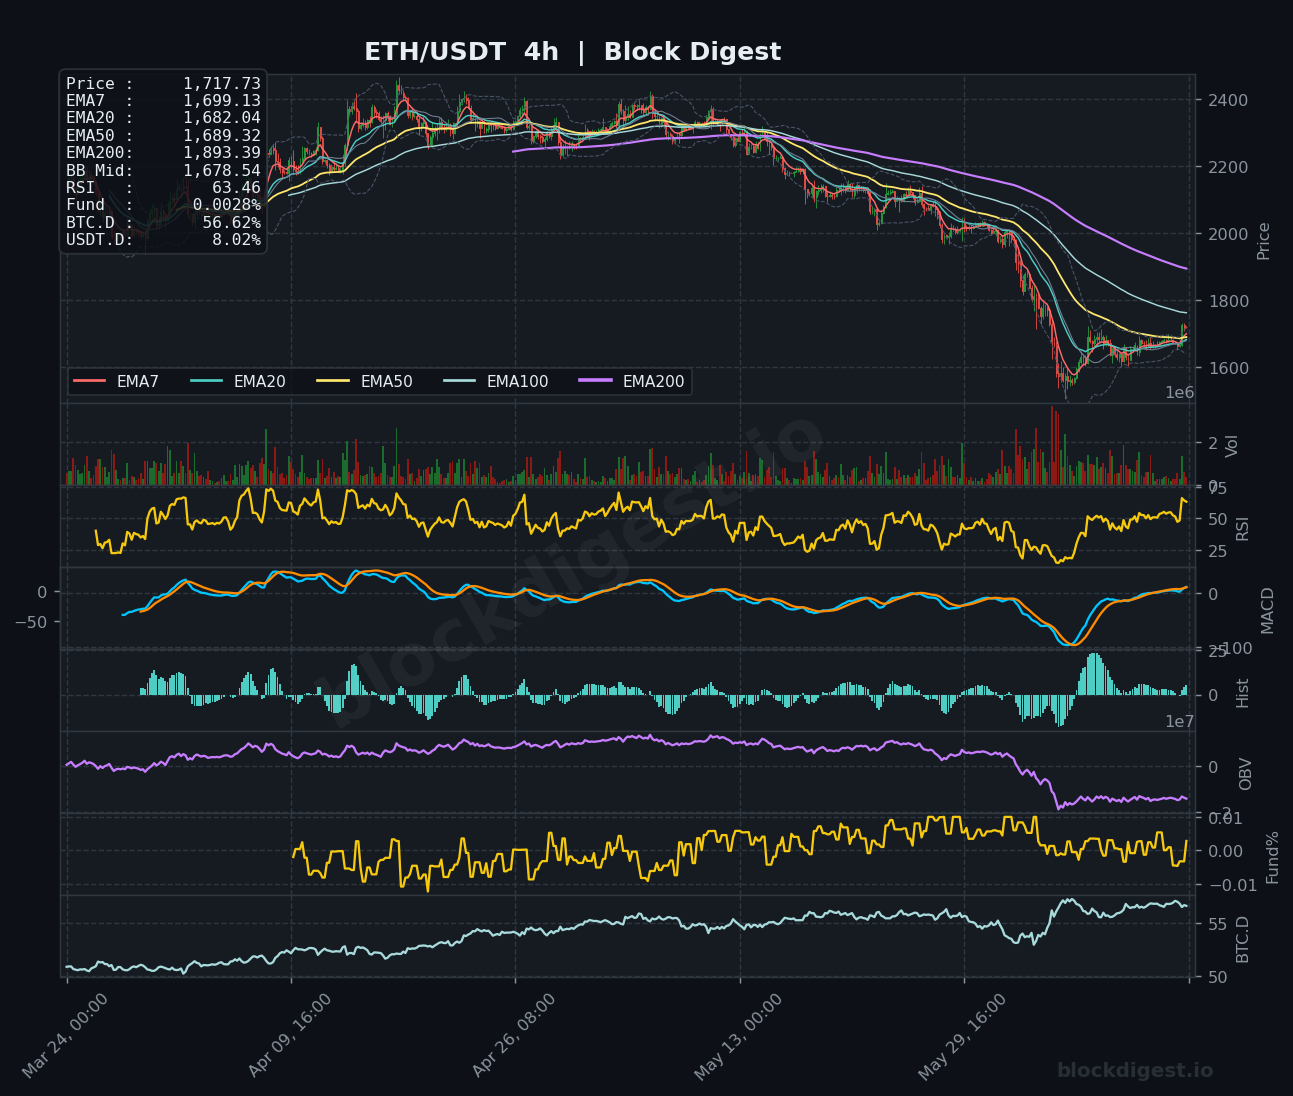Click the EMA200 1,893.39 value row
The width and height of the screenshot is (1293, 1096).
[163, 153]
